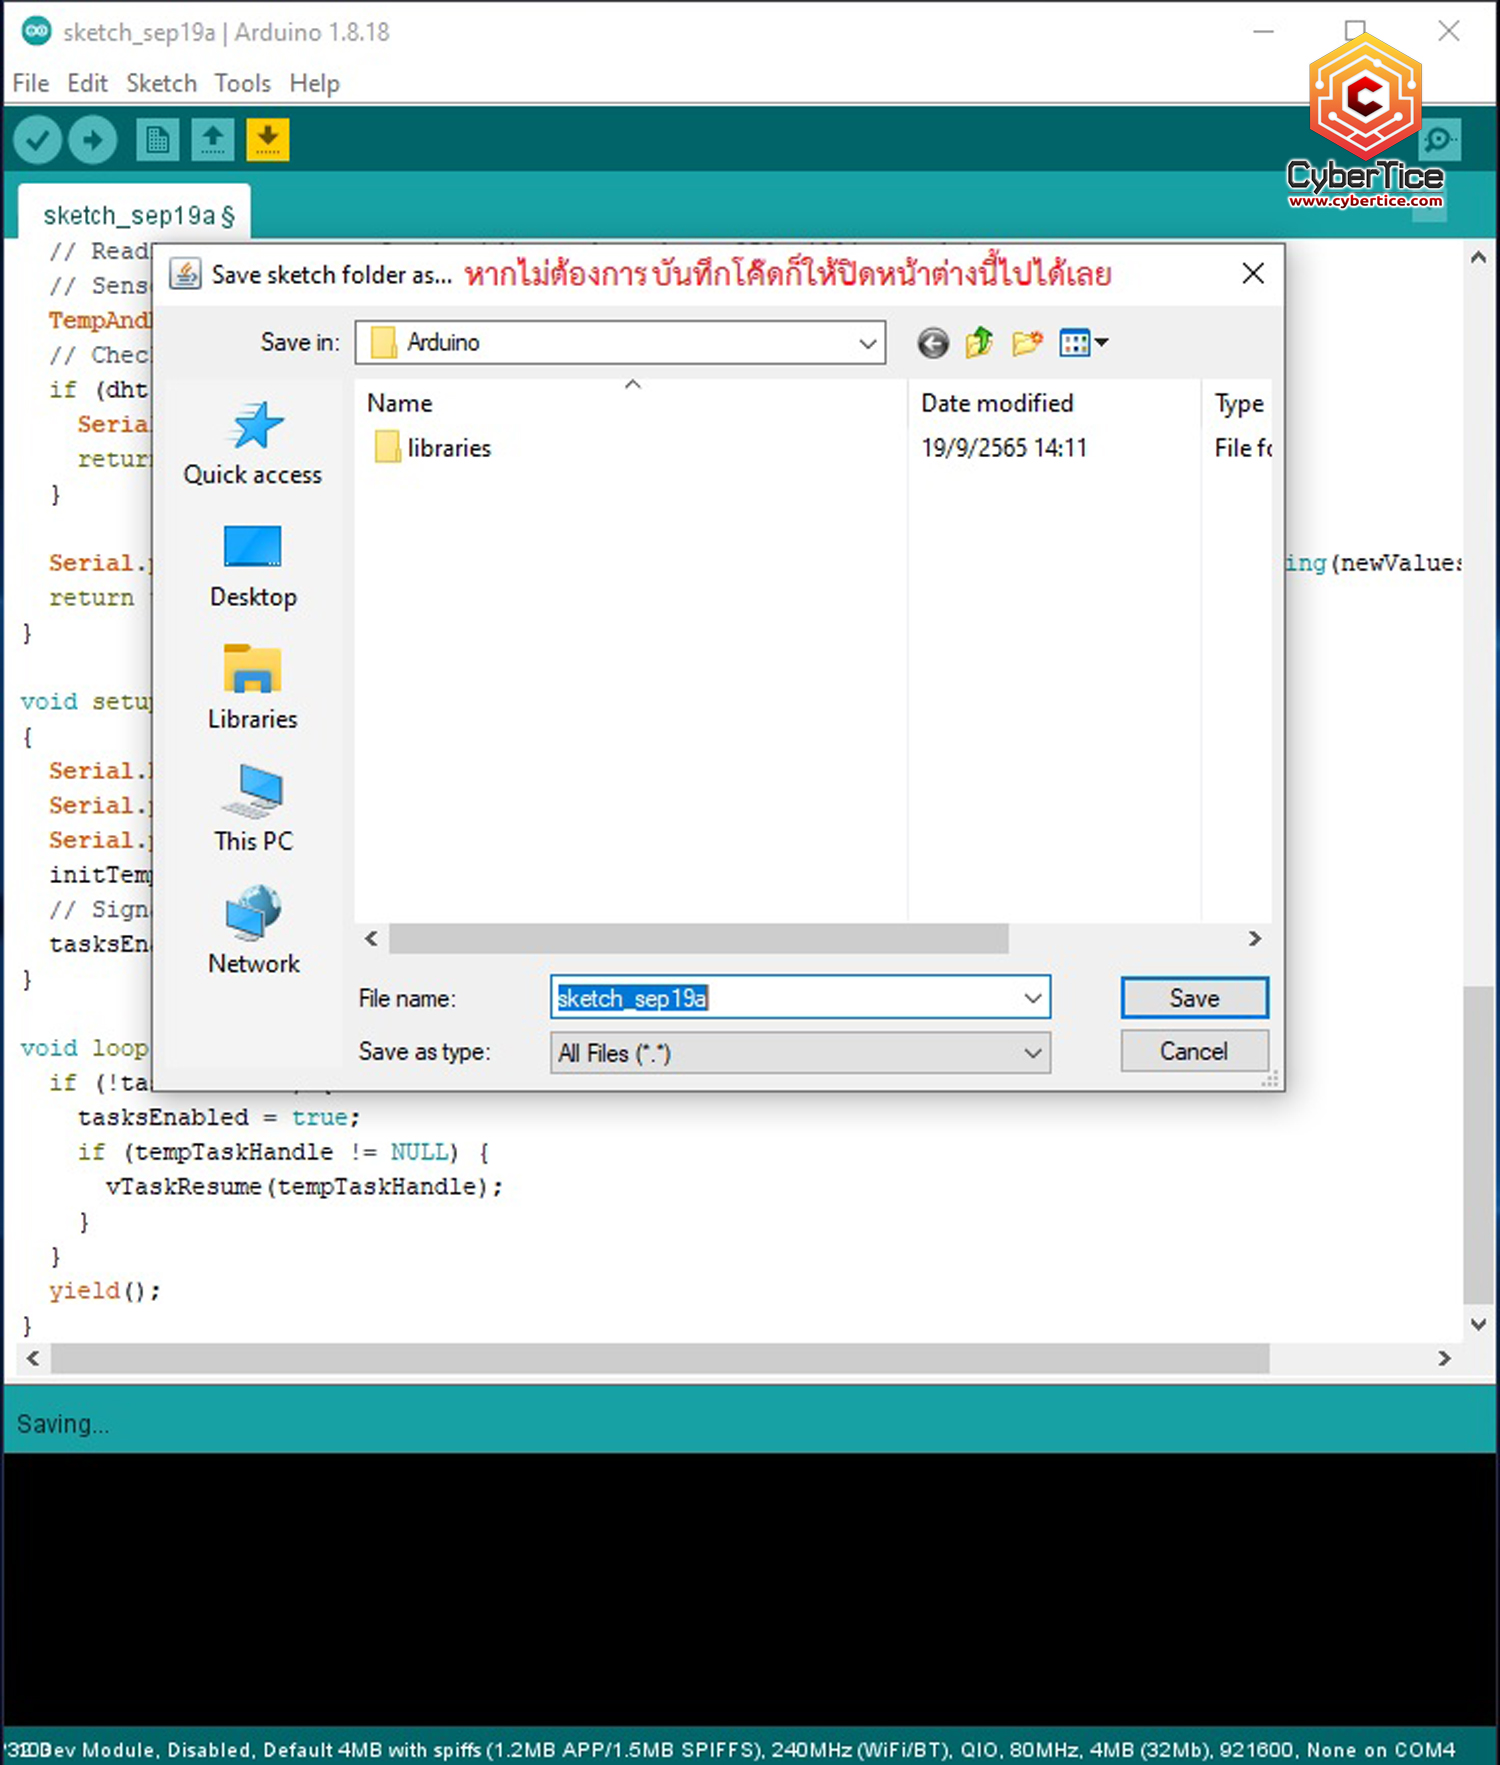Expand the Save in folder dropdown
1500x1765 pixels.
pyautogui.click(x=867, y=344)
